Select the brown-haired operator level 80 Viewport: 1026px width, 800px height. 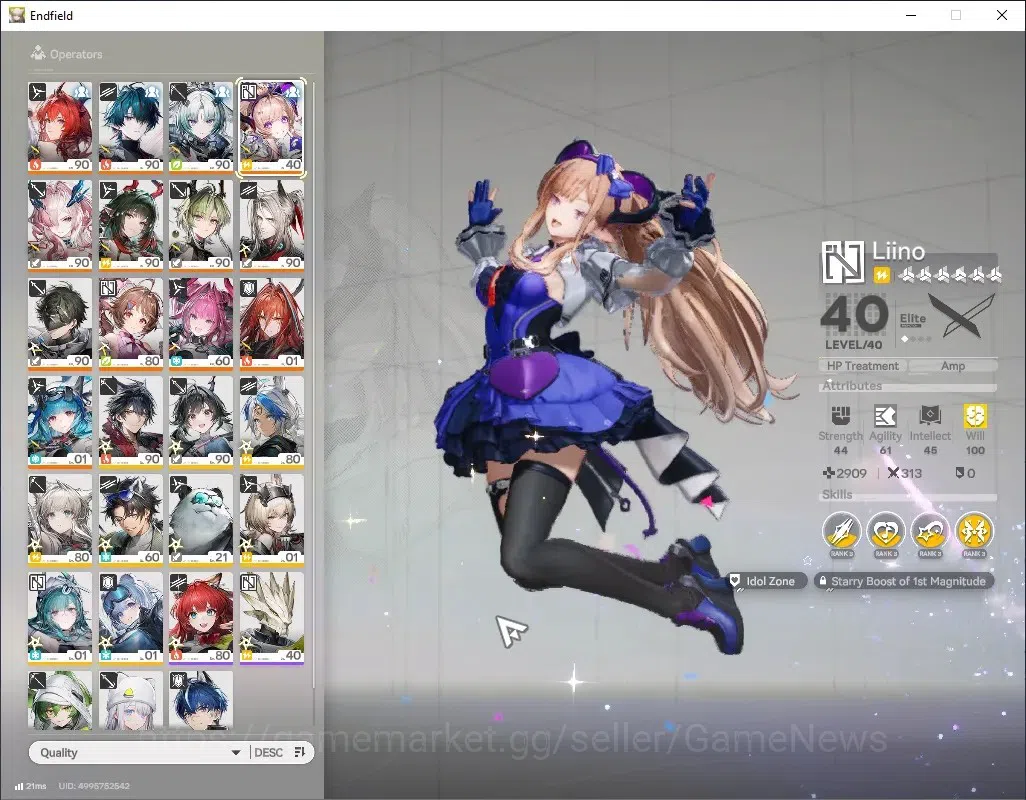click(130, 323)
